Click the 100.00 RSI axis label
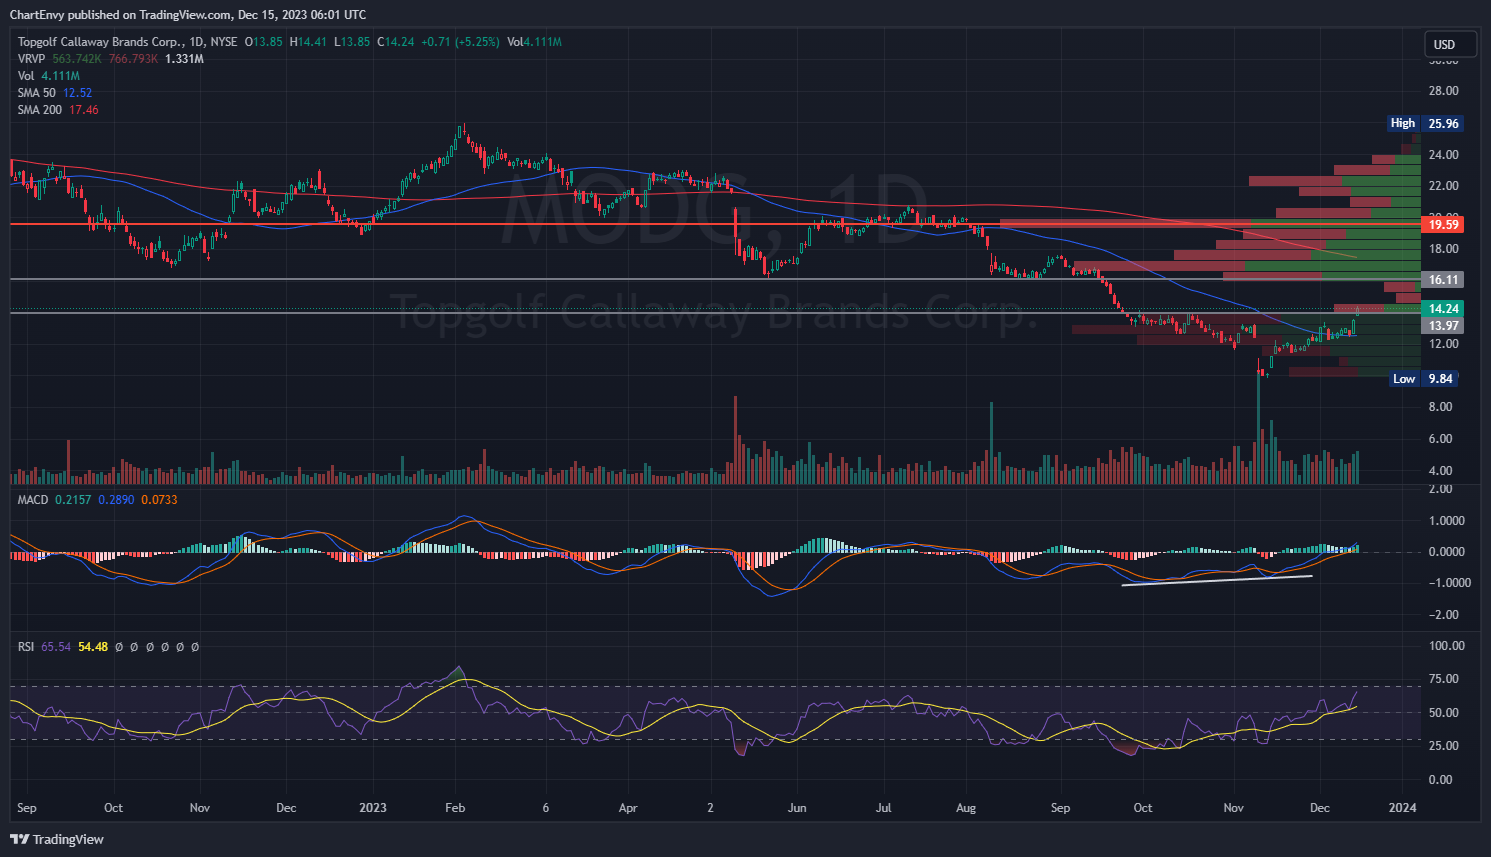Image resolution: width=1491 pixels, height=857 pixels. [x=1447, y=646]
